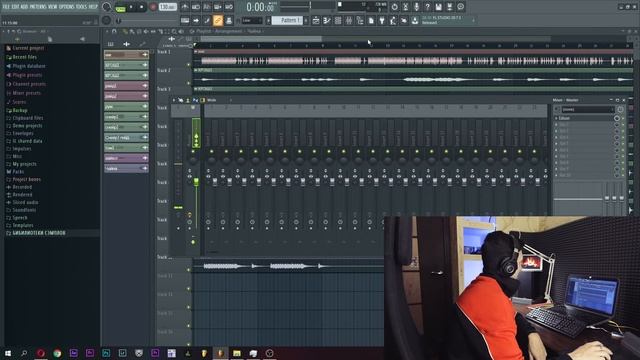Mute Track 1 green toggle
640x360 pixels.
point(189,65)
